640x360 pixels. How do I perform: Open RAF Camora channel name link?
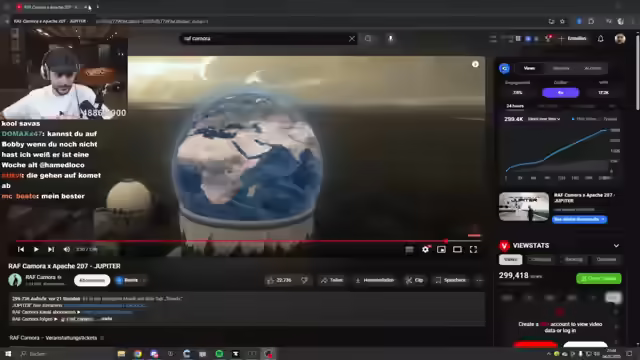click(x=40, y=277)
